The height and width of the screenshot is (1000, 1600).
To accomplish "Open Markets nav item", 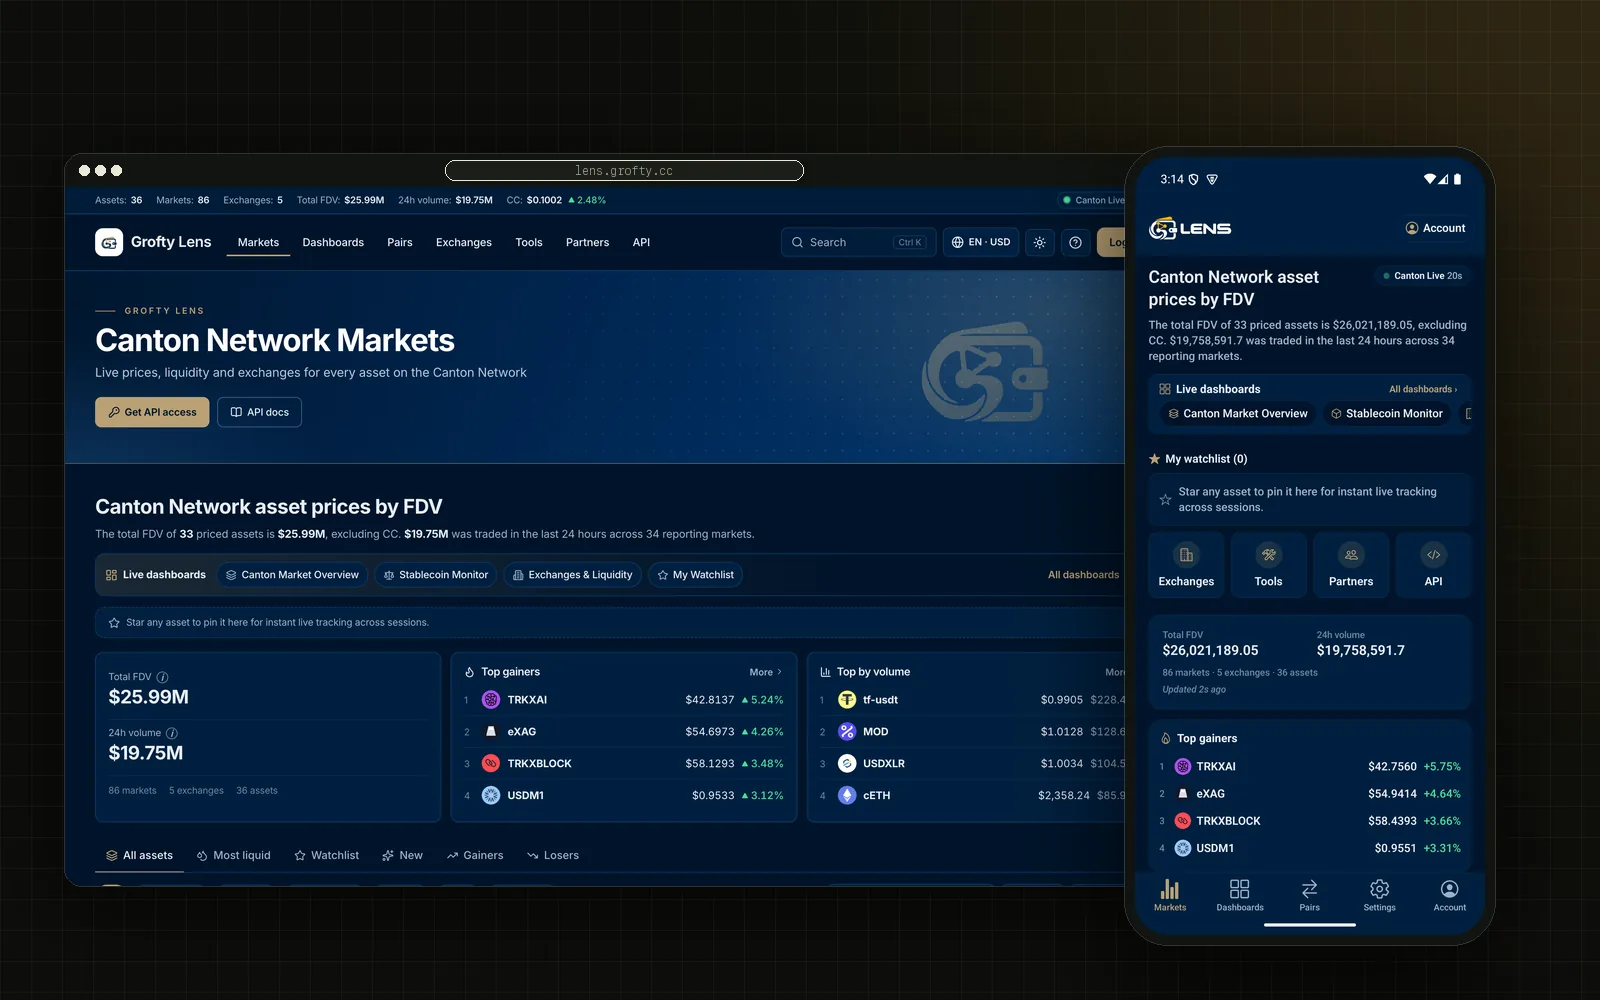I will pyautogui.click(x=258, y=242).
